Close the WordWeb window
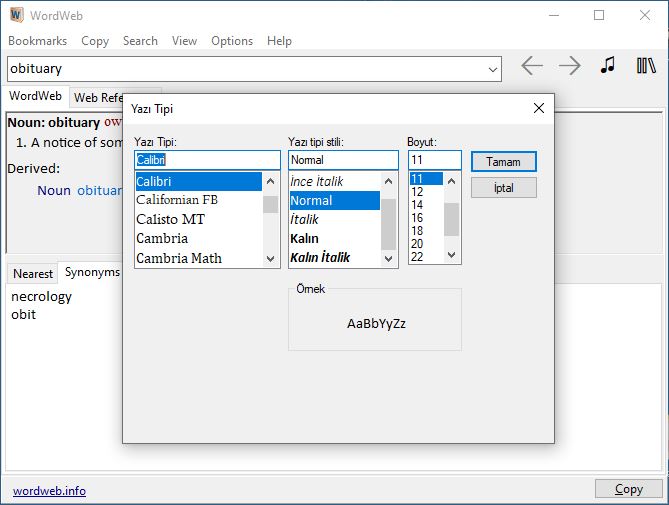The image size is (669, 505). [645, 15]
